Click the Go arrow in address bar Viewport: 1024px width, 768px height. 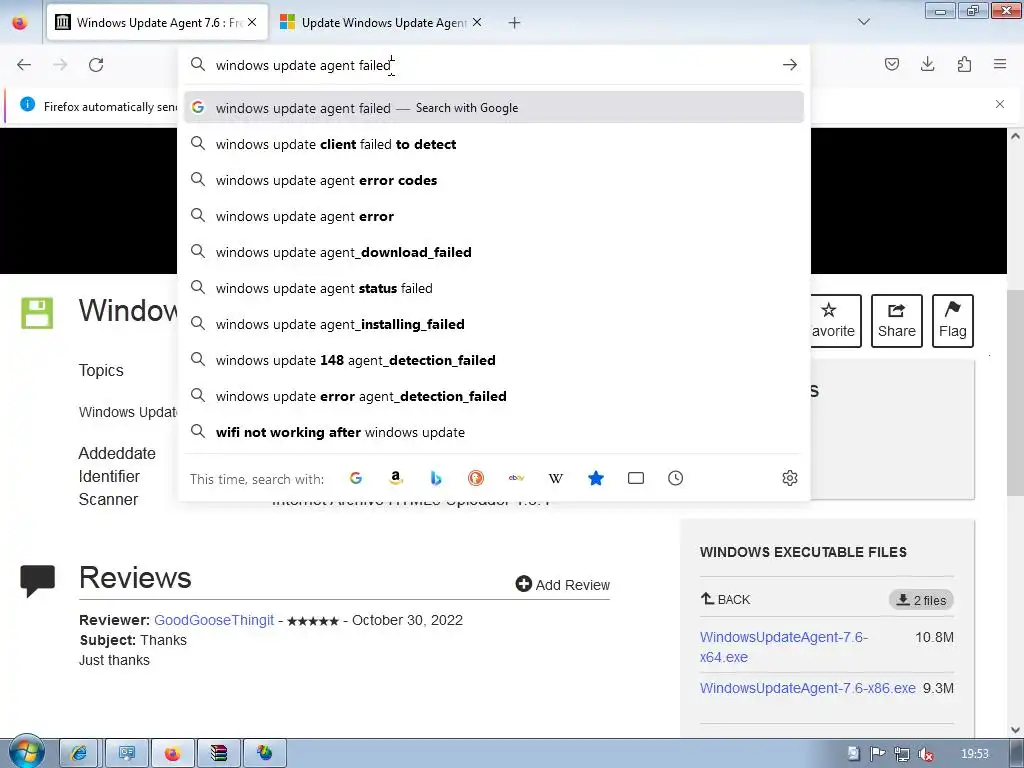(790, 65)
